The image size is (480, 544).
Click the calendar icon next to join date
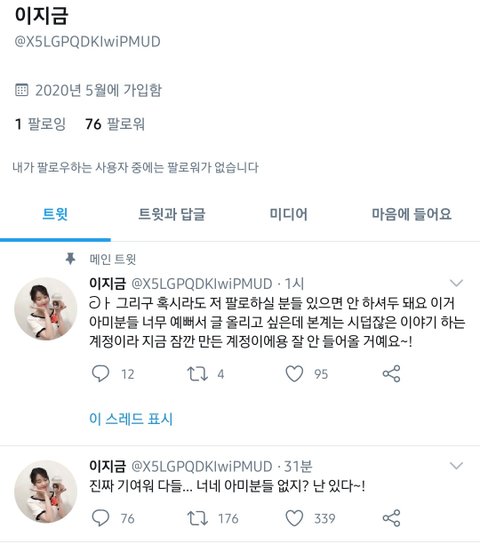[x=22, y=90]
